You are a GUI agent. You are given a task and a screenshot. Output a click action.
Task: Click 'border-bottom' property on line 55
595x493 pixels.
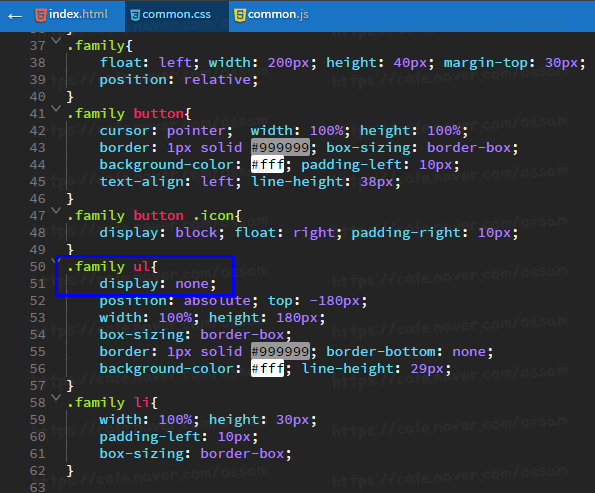coord(381,351)
